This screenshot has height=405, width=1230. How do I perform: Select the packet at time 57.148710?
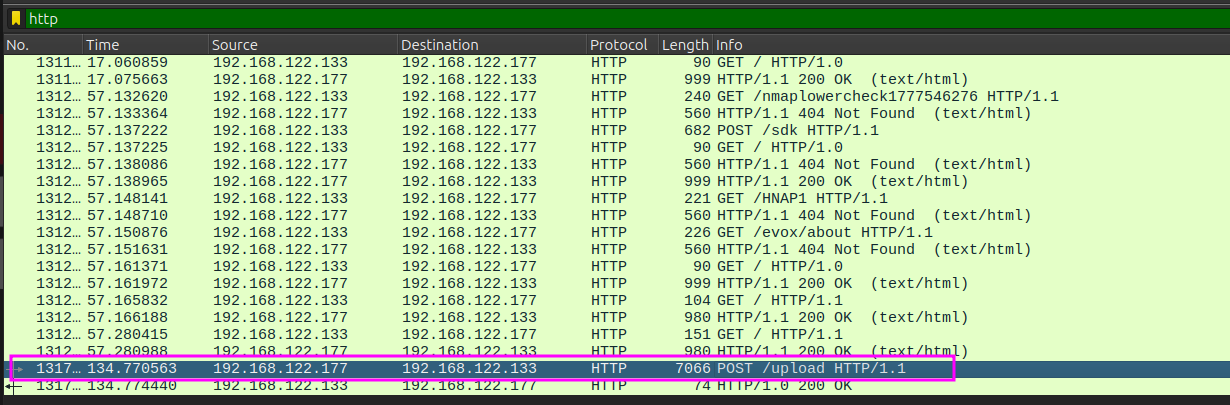[615, 215]
